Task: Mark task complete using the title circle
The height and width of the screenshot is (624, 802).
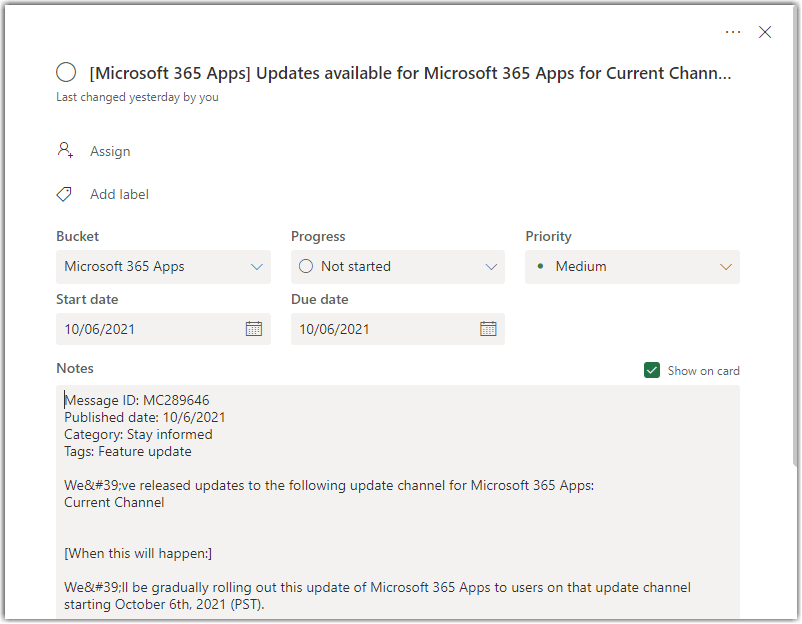Action: coord(66,72)
